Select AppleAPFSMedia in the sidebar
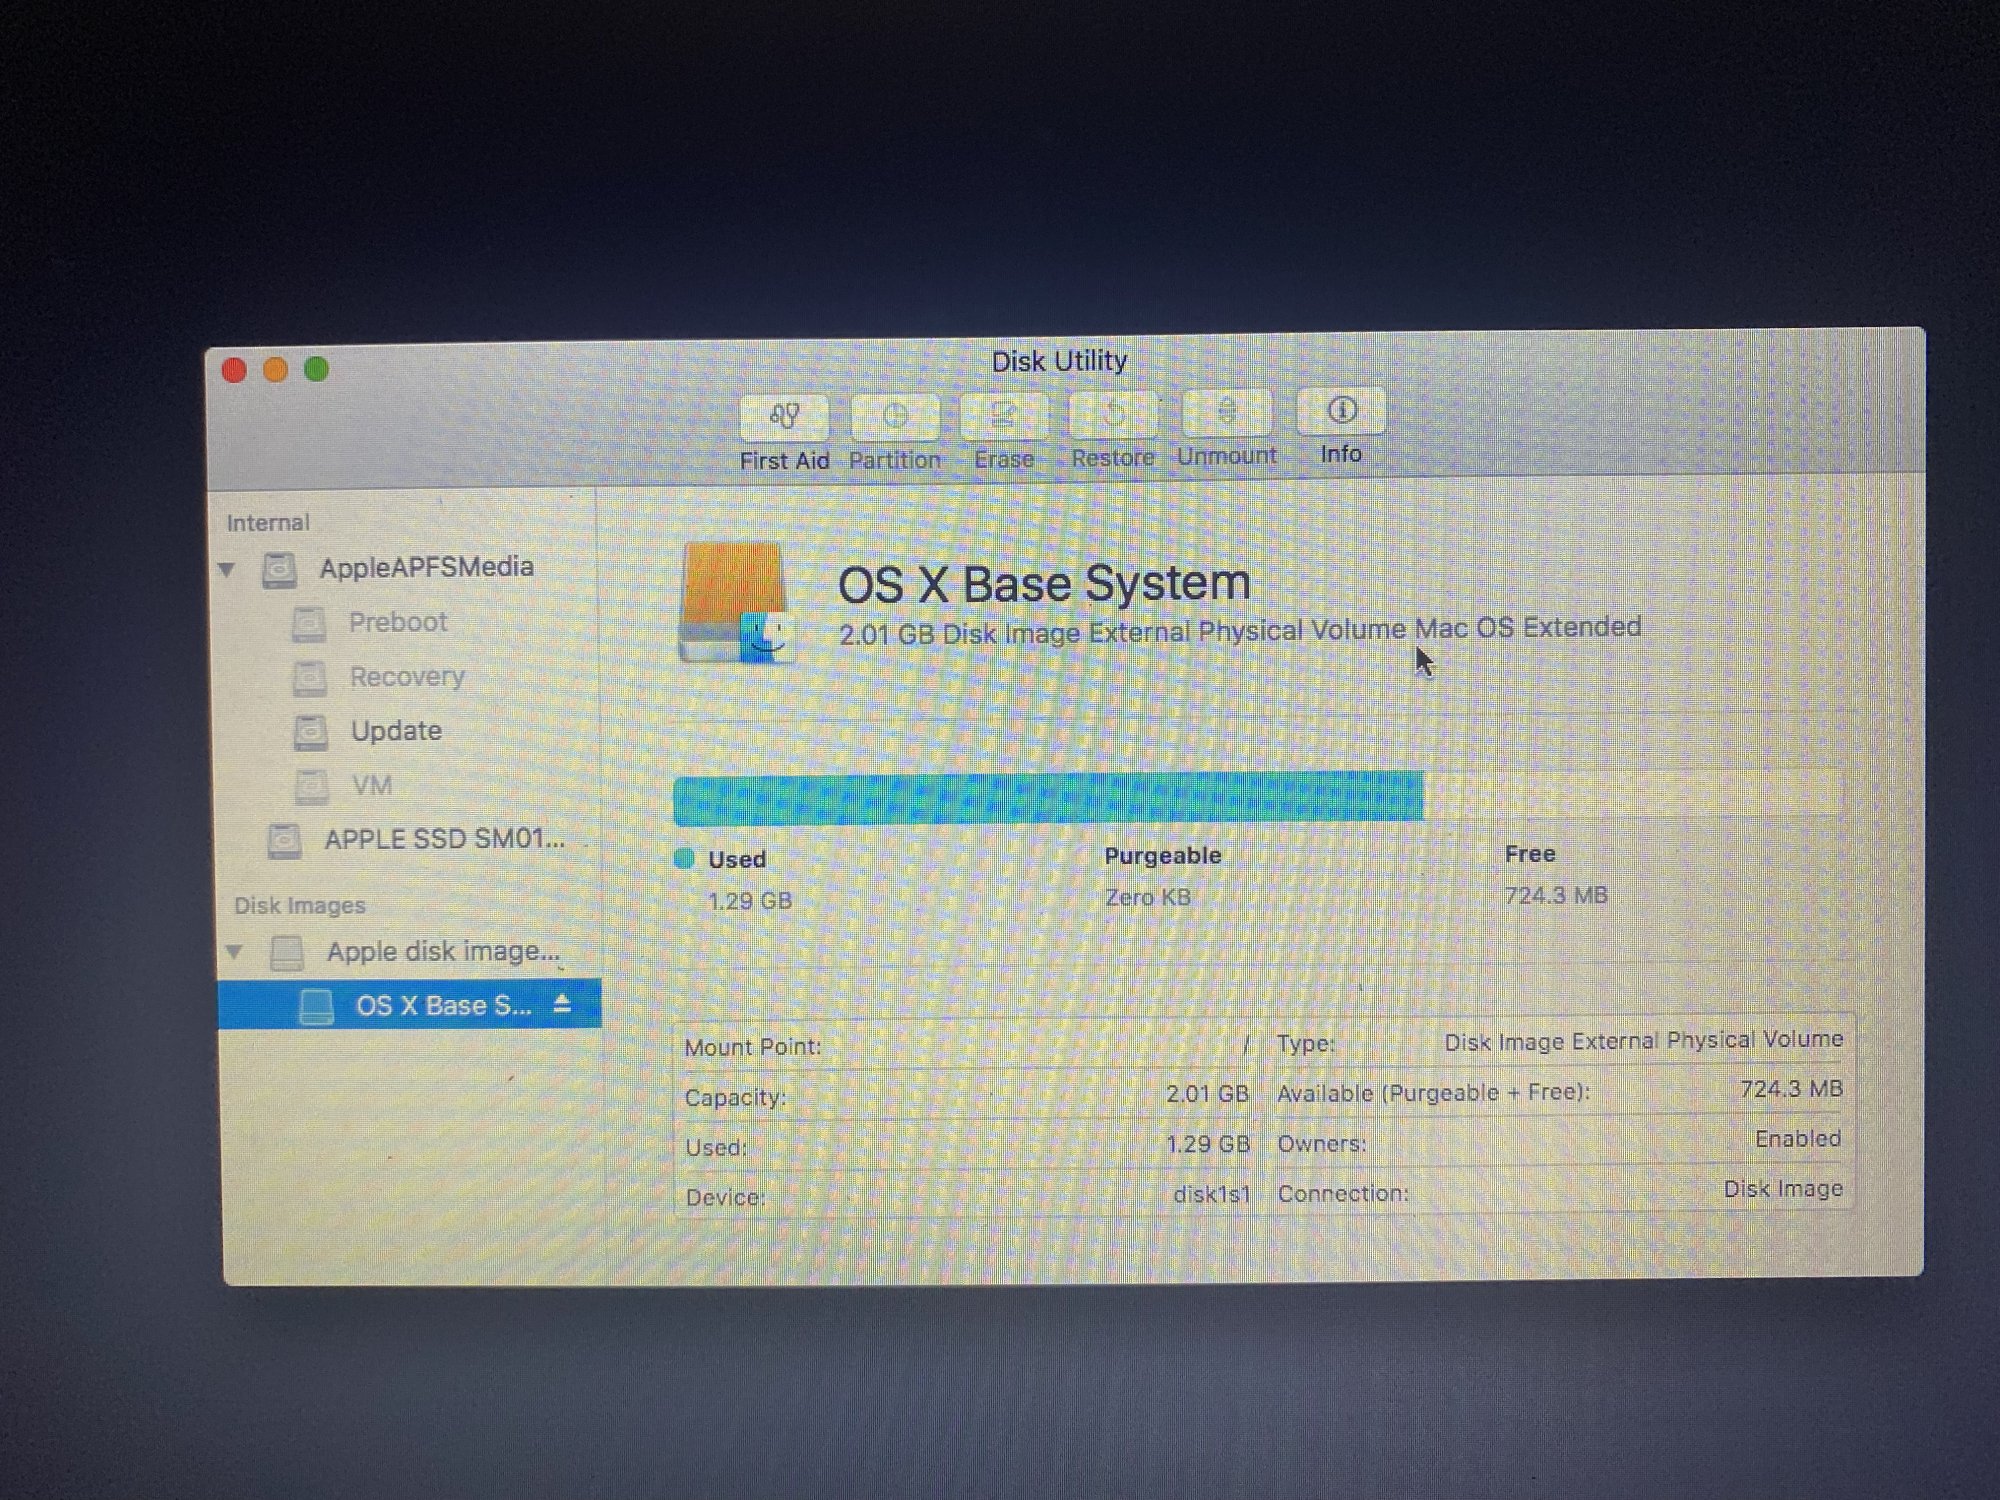 (426, 568)
